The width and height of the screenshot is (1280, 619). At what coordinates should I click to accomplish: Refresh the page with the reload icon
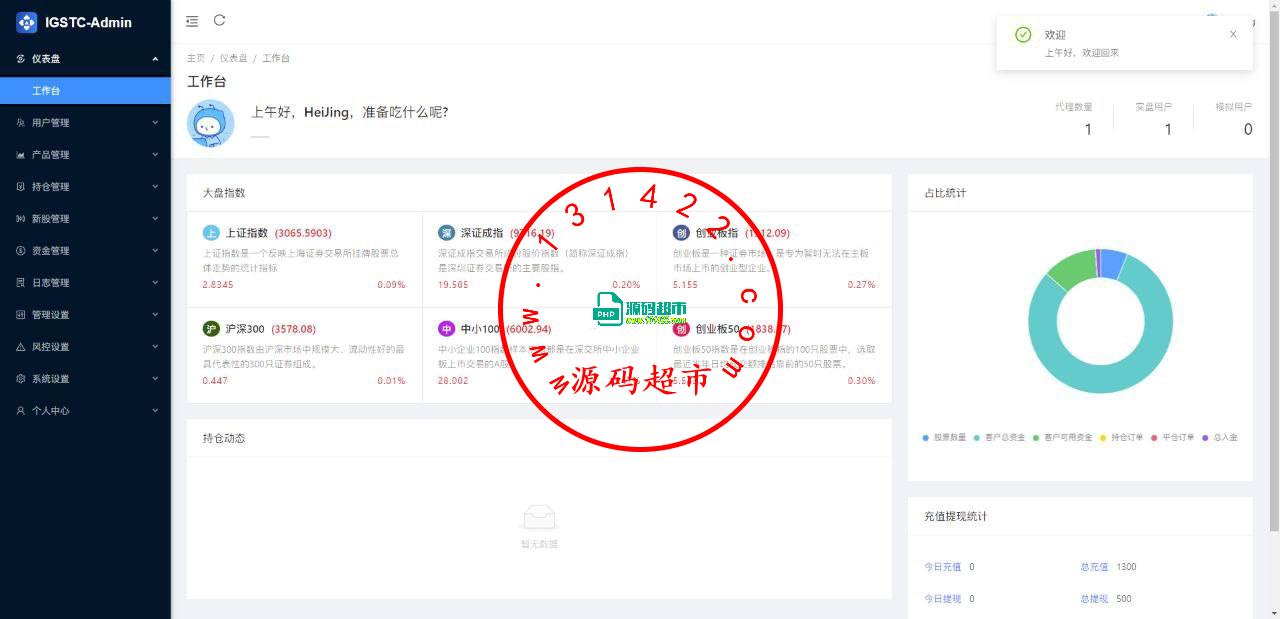pyautogui.click(x=220, y=20)
